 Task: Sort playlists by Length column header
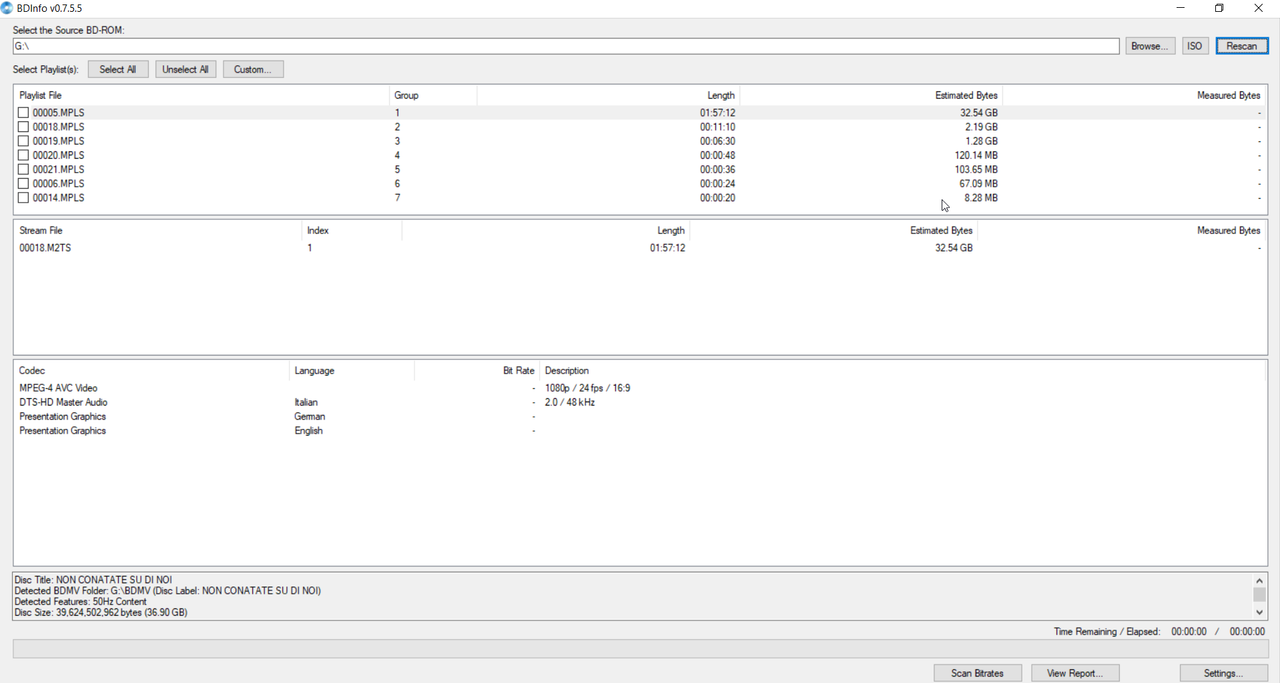pyautogui.click(x=608, y=95)
